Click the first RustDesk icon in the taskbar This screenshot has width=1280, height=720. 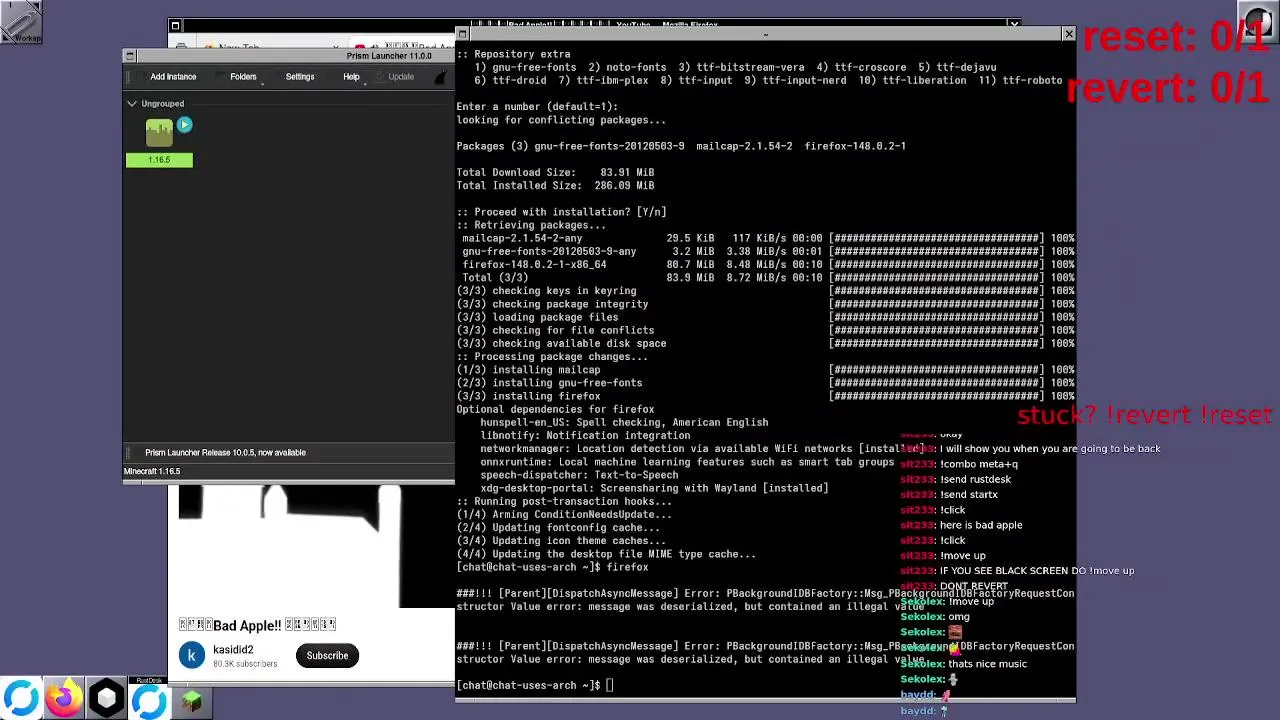(21, 699)
